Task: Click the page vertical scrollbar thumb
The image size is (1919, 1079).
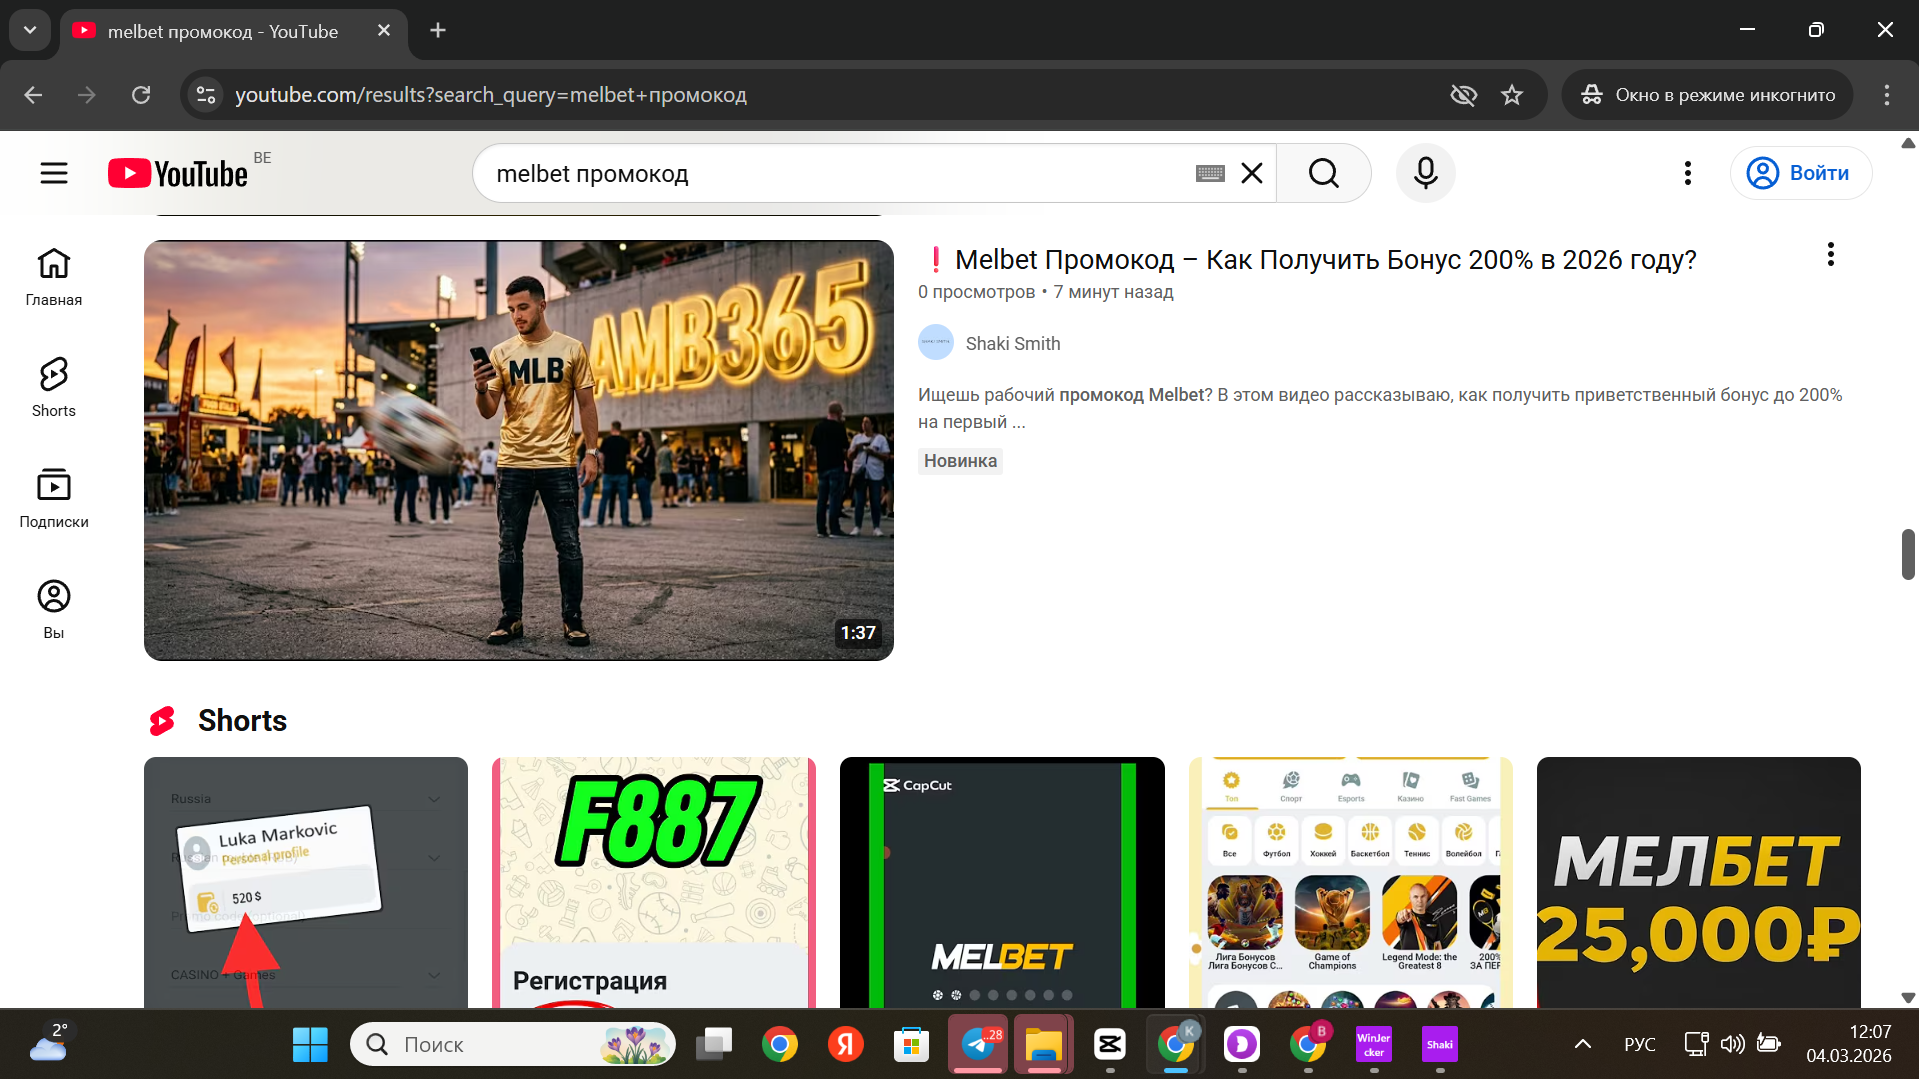Action: (x=1908, y=554)
